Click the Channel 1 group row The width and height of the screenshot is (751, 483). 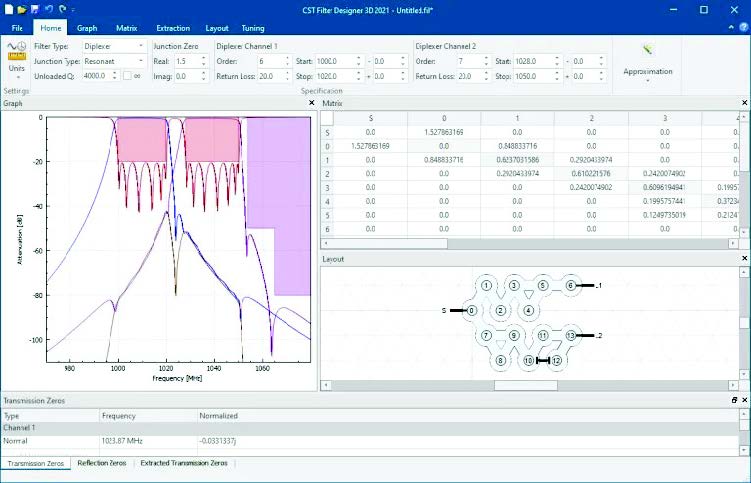pyautogui.click(x=371, y=427)
